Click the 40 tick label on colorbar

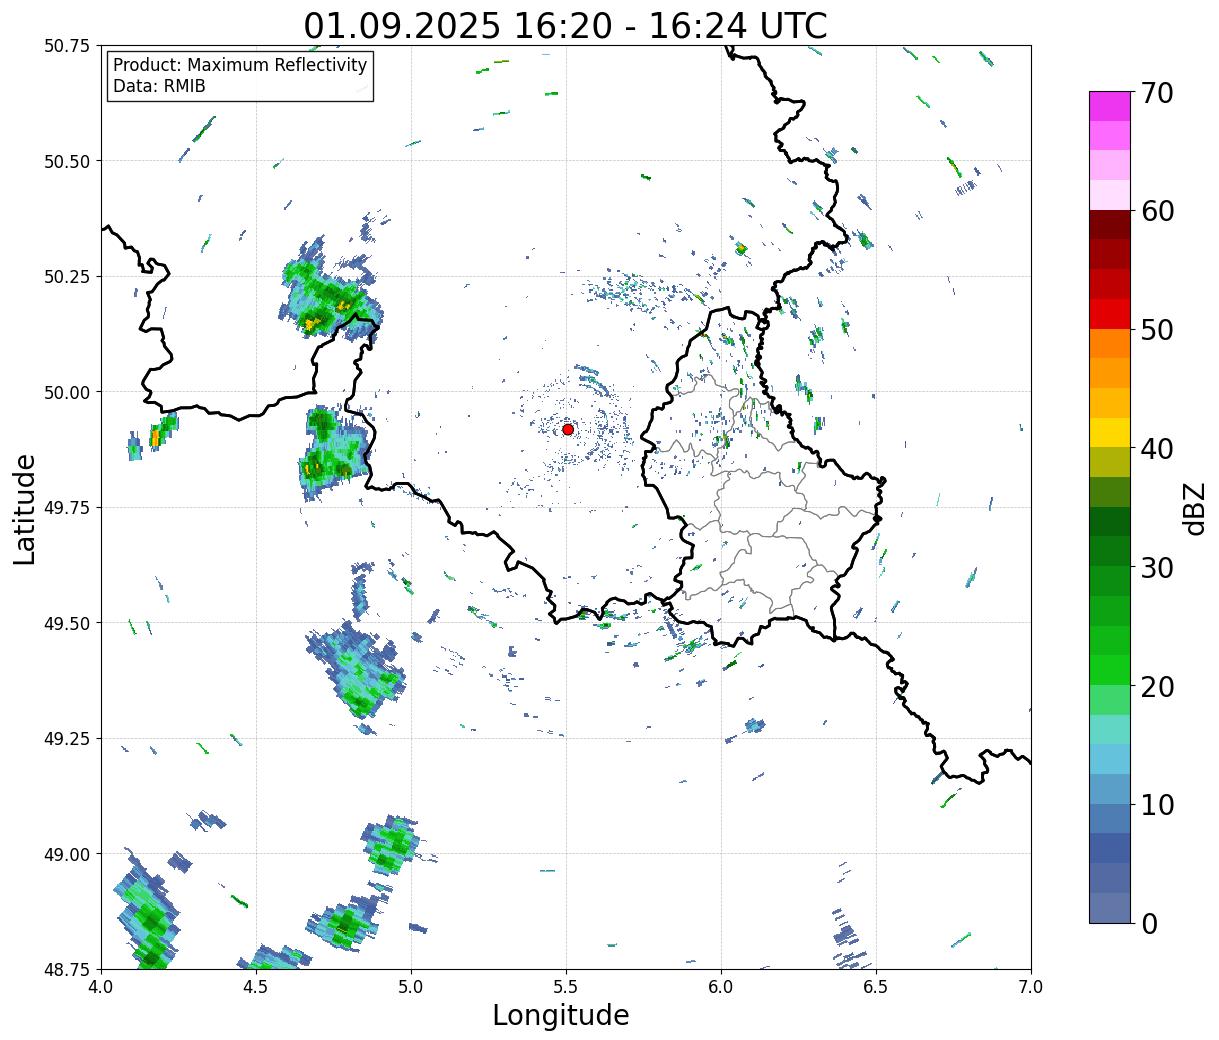[1157, 449]
